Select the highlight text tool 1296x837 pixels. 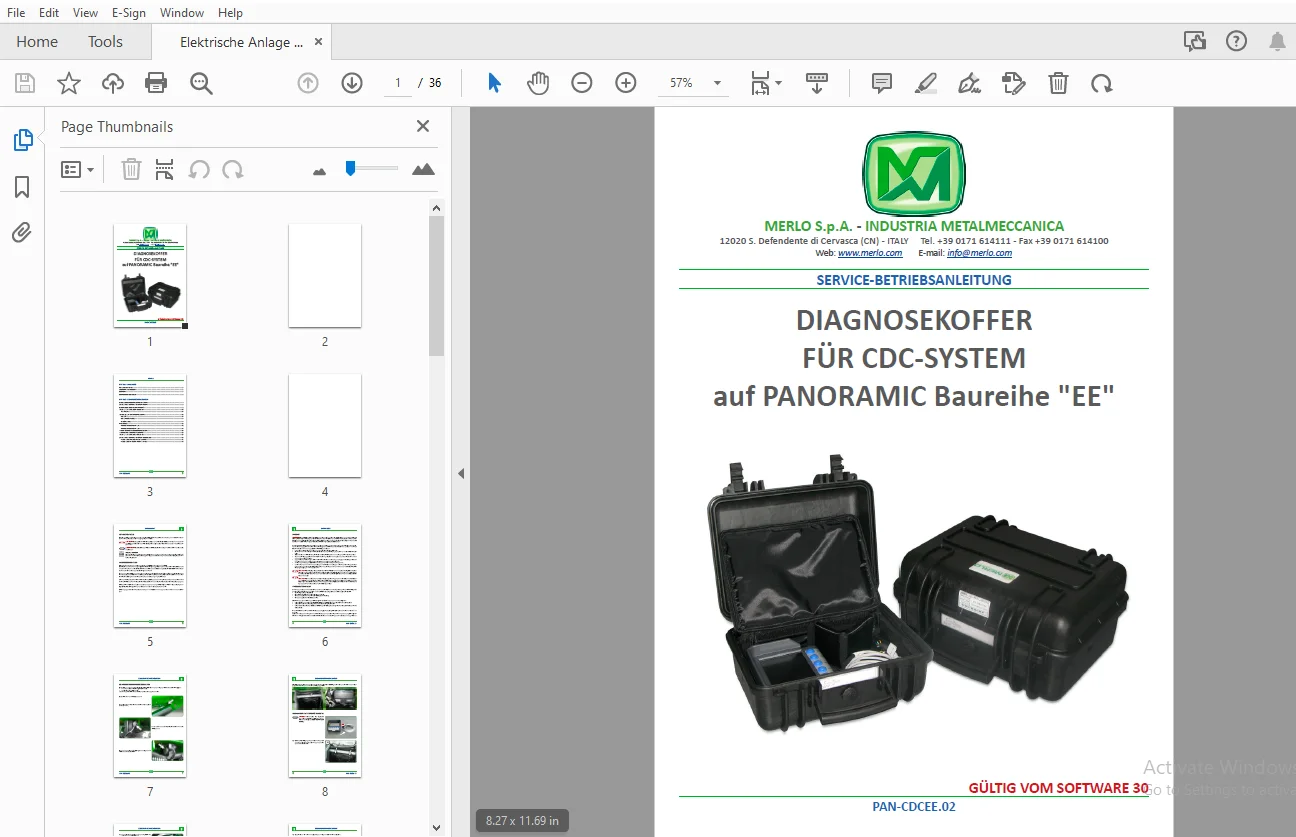pyautogui.click(x=925, y=83)
